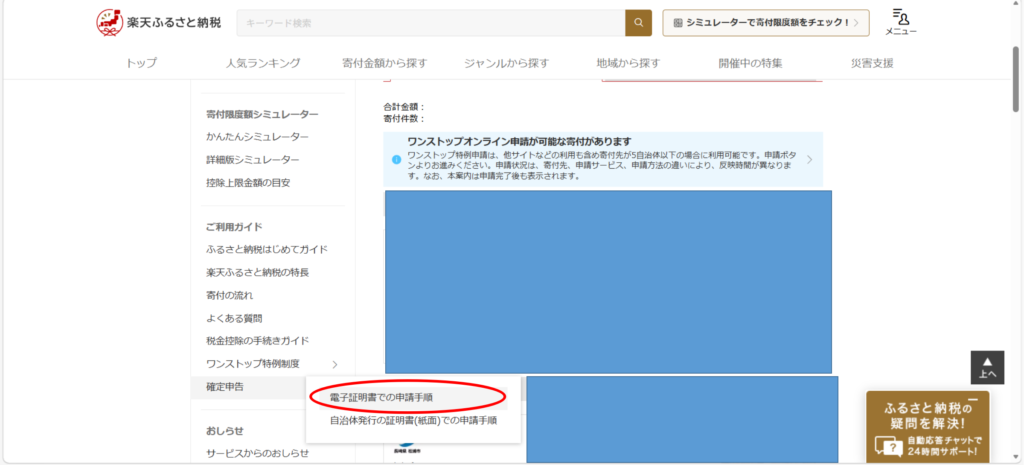The width and height of the screenshot is (1024, 465).
Task: Click the シミュレーターで寄付限度額をチェック button
Action: [x=766, y=22]
